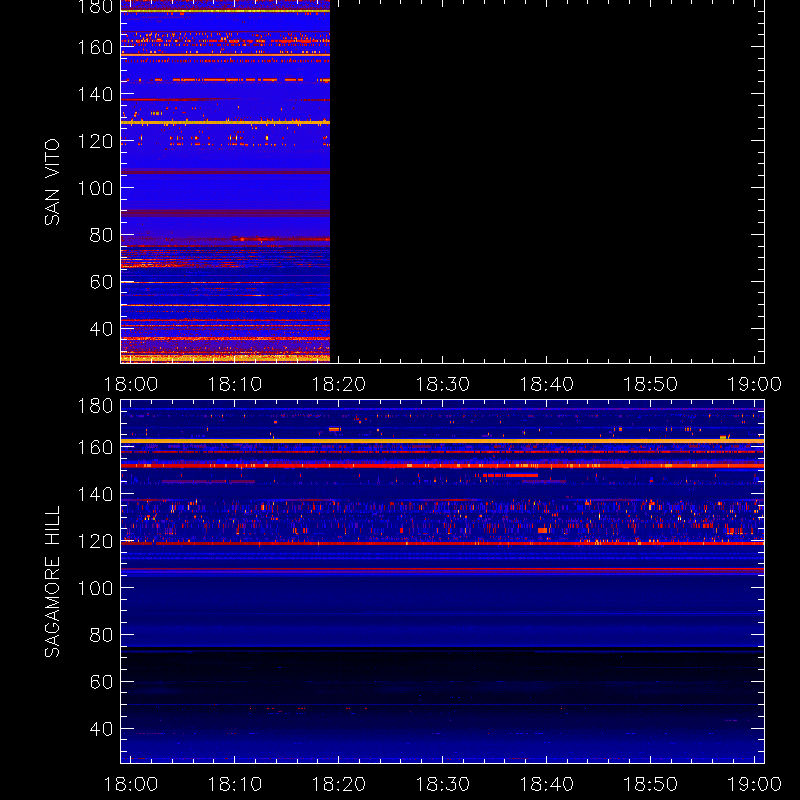Viewport: 800px width, 800px height.
Task: Select the 140 tick label on Sagamore Hill axis
Action: [x=95, y=494]
